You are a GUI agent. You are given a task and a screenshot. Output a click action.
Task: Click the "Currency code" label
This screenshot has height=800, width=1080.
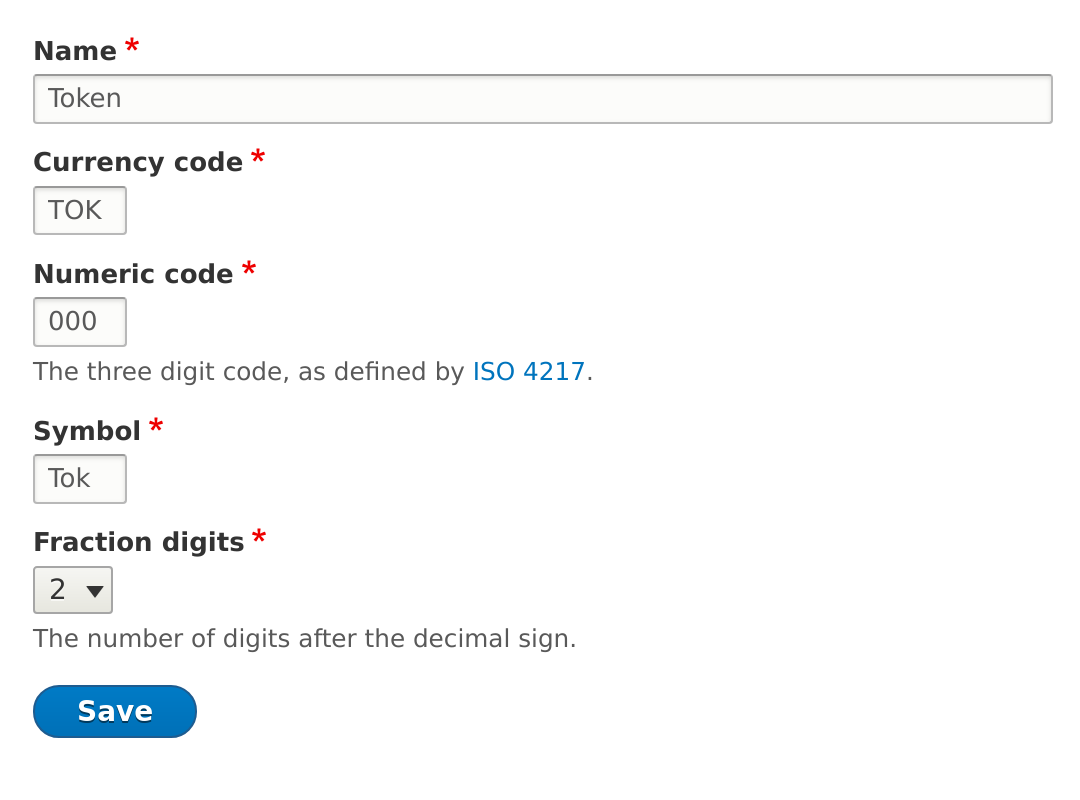[138, 162]
